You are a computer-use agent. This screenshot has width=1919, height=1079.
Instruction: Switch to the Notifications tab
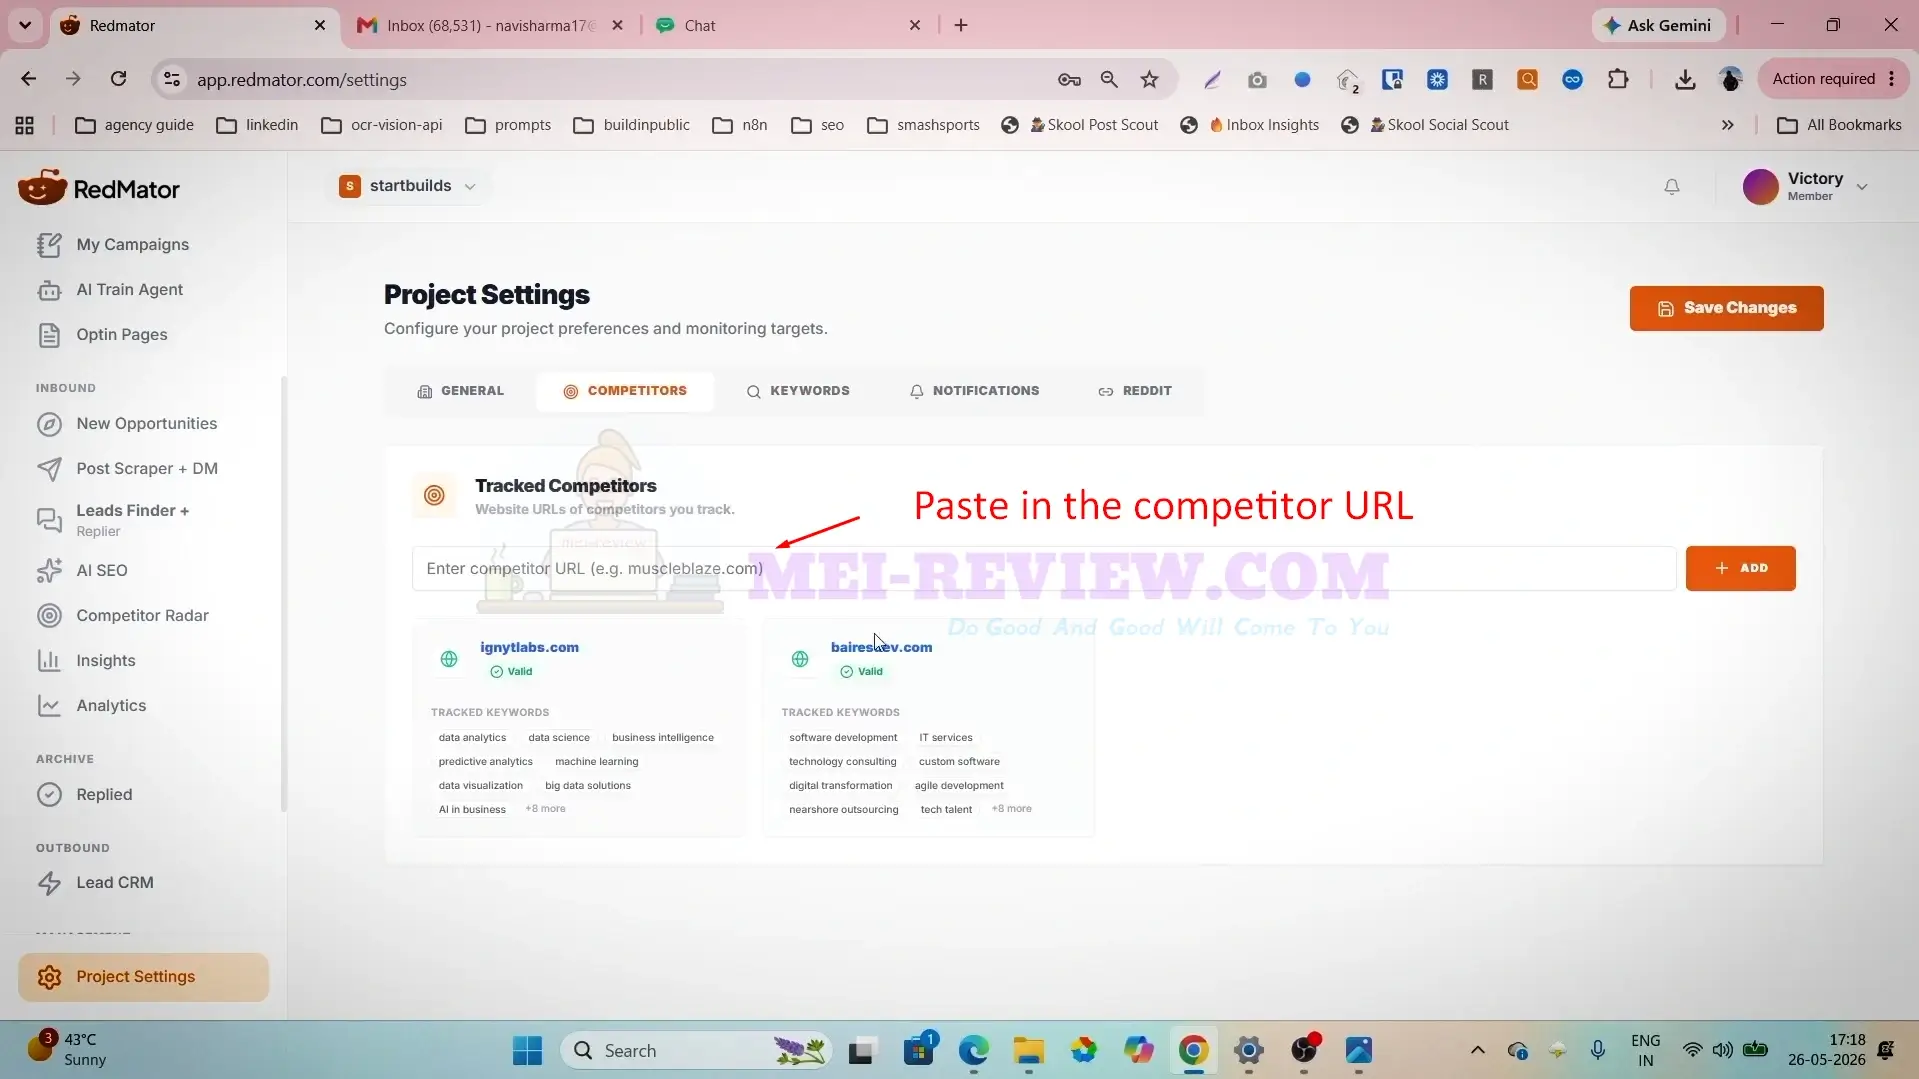pos(974,391)
